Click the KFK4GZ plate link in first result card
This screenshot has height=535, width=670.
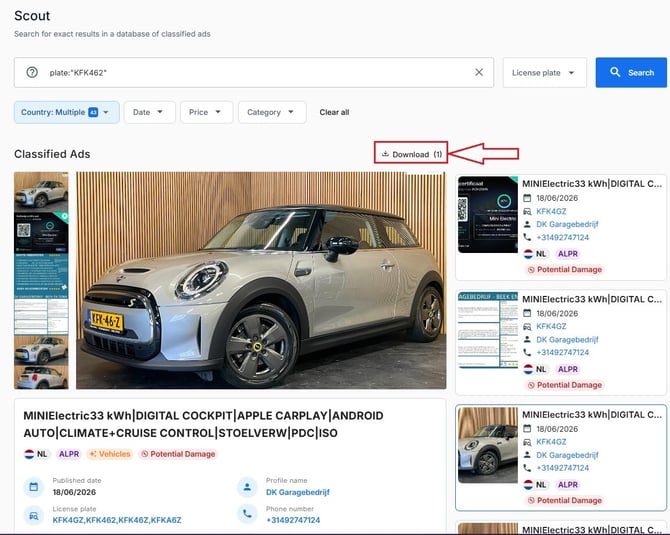click(x=551, y=211)
